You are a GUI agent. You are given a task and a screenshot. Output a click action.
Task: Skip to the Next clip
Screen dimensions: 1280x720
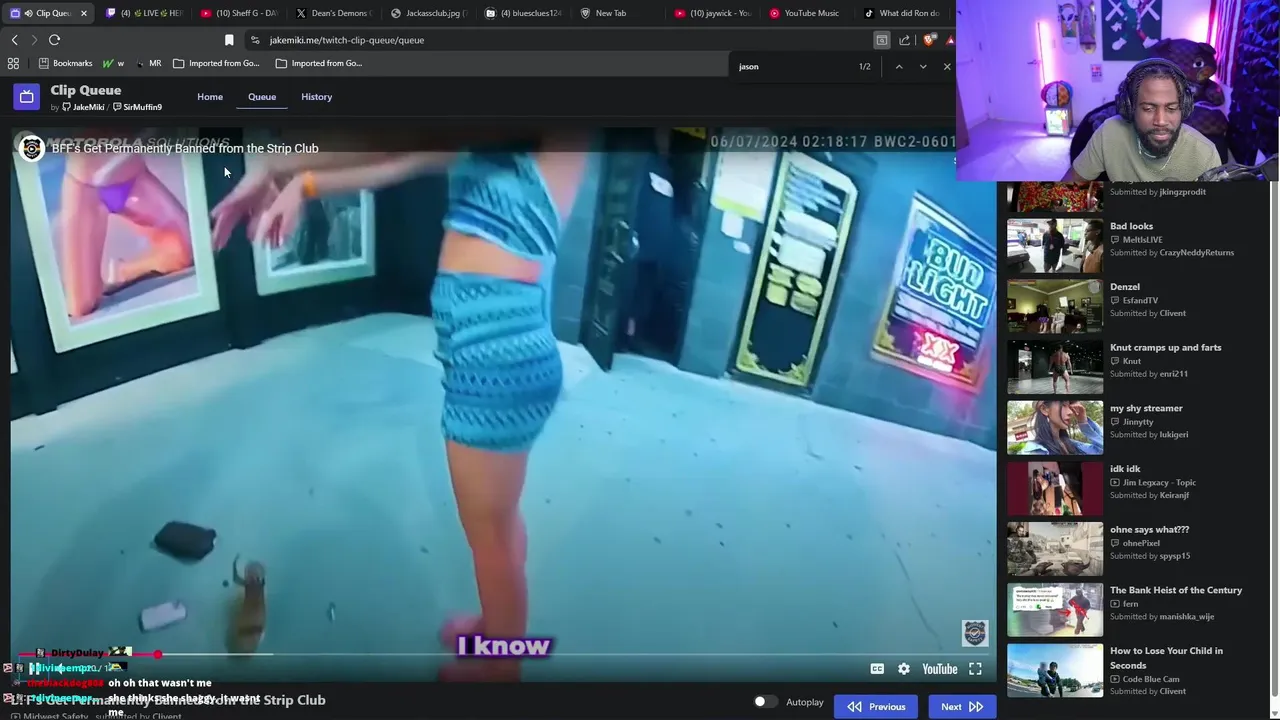click(962, 706)
